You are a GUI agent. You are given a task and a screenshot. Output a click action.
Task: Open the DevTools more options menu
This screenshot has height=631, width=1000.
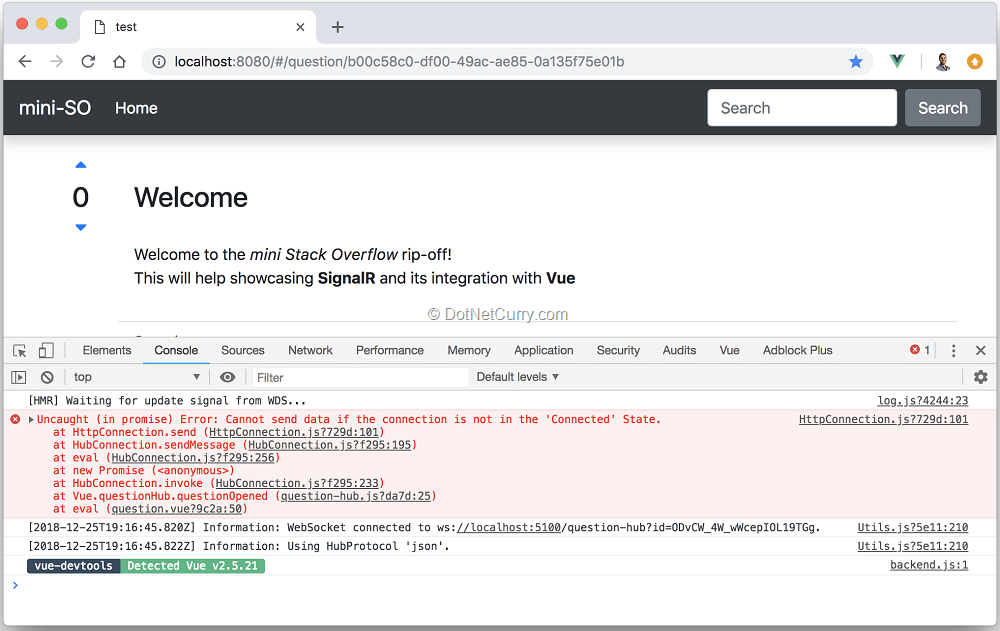coord(953,350)
